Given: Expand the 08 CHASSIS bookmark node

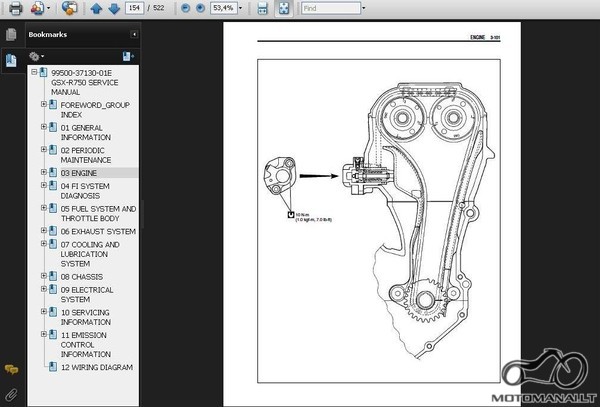Looking at the screenshot, I should coord(44,275).
